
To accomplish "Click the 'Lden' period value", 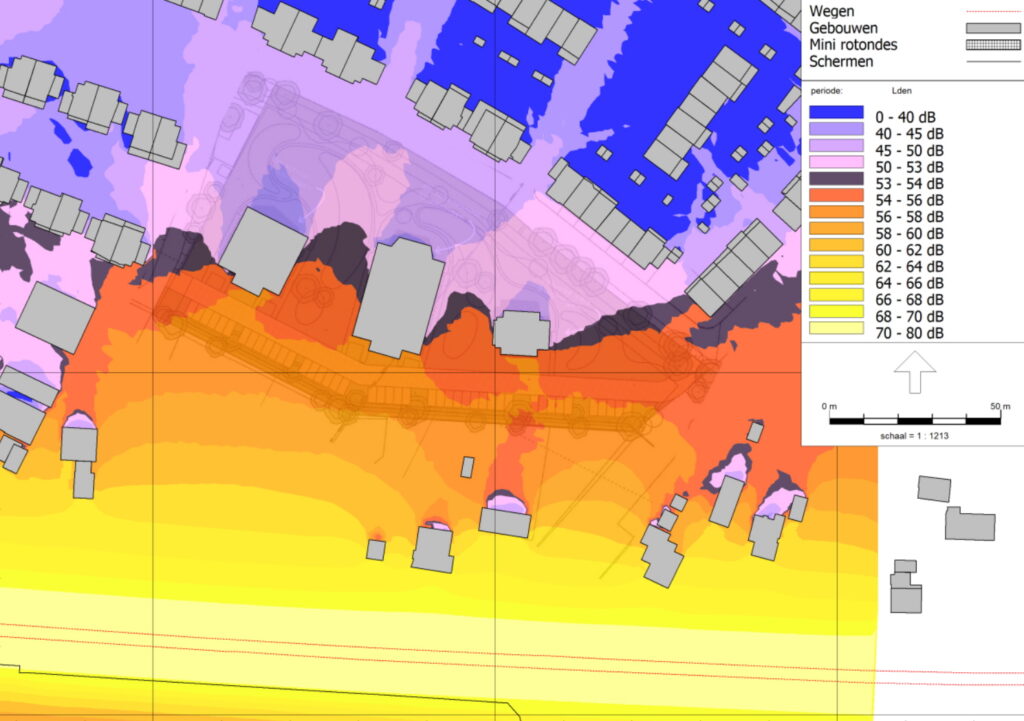I will point(901,91).
